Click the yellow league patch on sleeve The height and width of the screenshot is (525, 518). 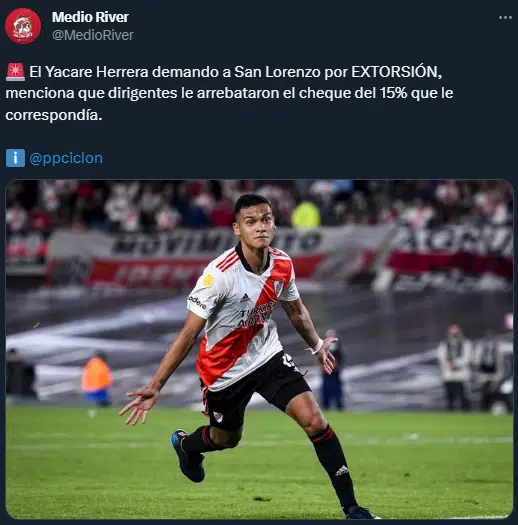[x=208, y=280]
